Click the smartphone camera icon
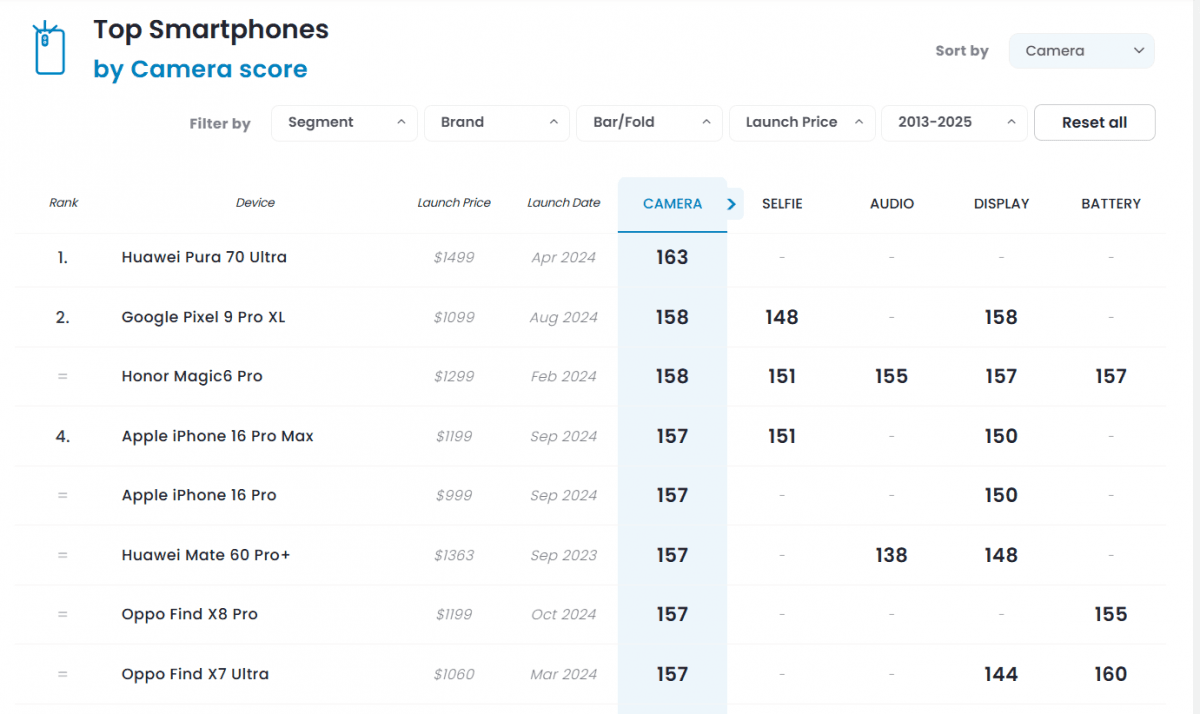Image resolution: width=1200 pixels, height=714 pixels. pyautogui.click(x=49, y=49)
